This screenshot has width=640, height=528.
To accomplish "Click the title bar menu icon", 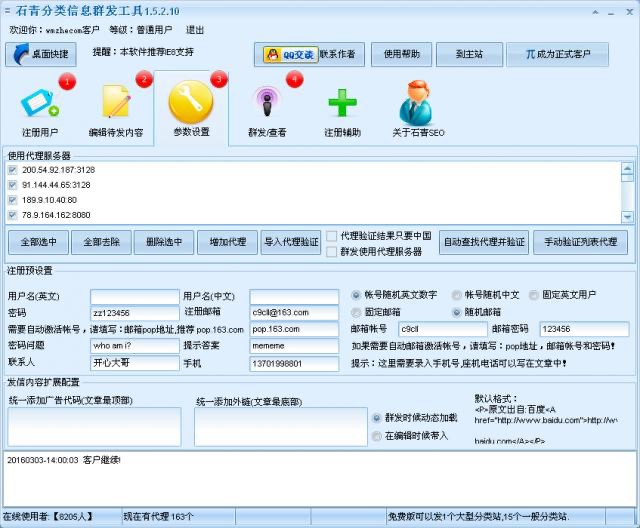I will [x=7, y=11].
